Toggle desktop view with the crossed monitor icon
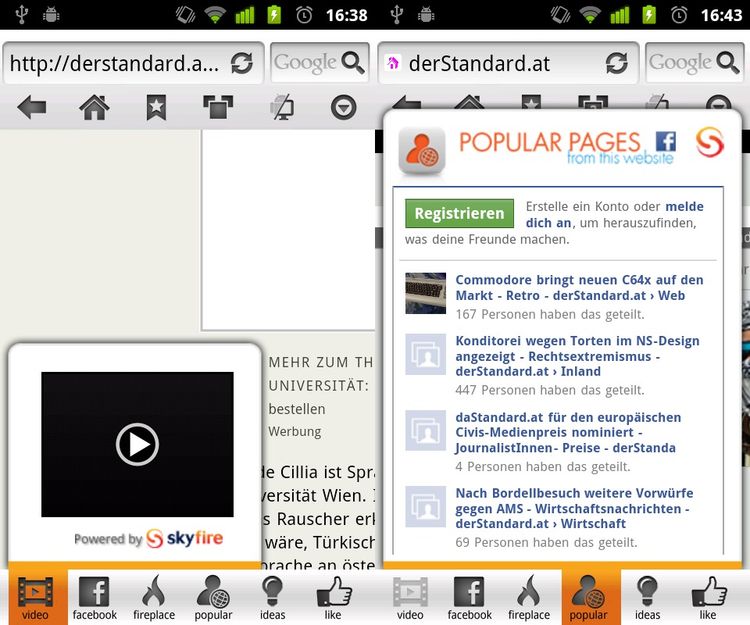 [281, 107]
